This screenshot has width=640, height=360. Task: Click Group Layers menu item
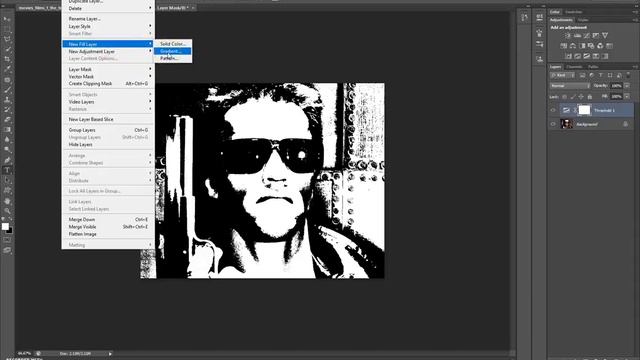click(108, 130)
